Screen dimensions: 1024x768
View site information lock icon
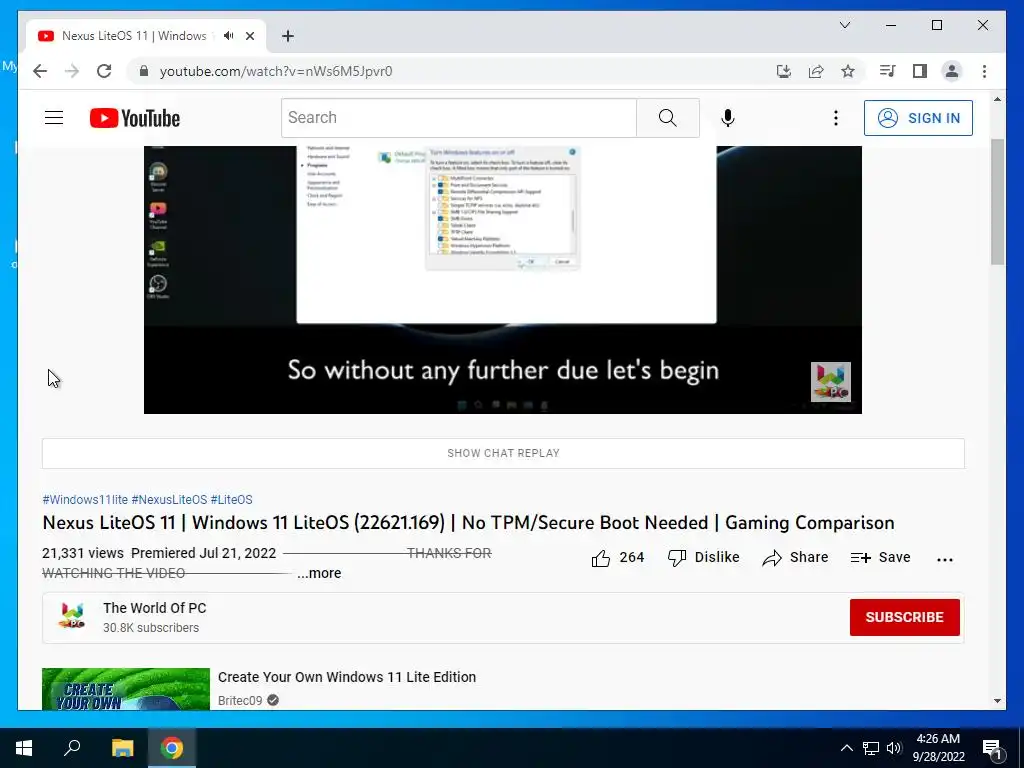(x=144, y=71)
